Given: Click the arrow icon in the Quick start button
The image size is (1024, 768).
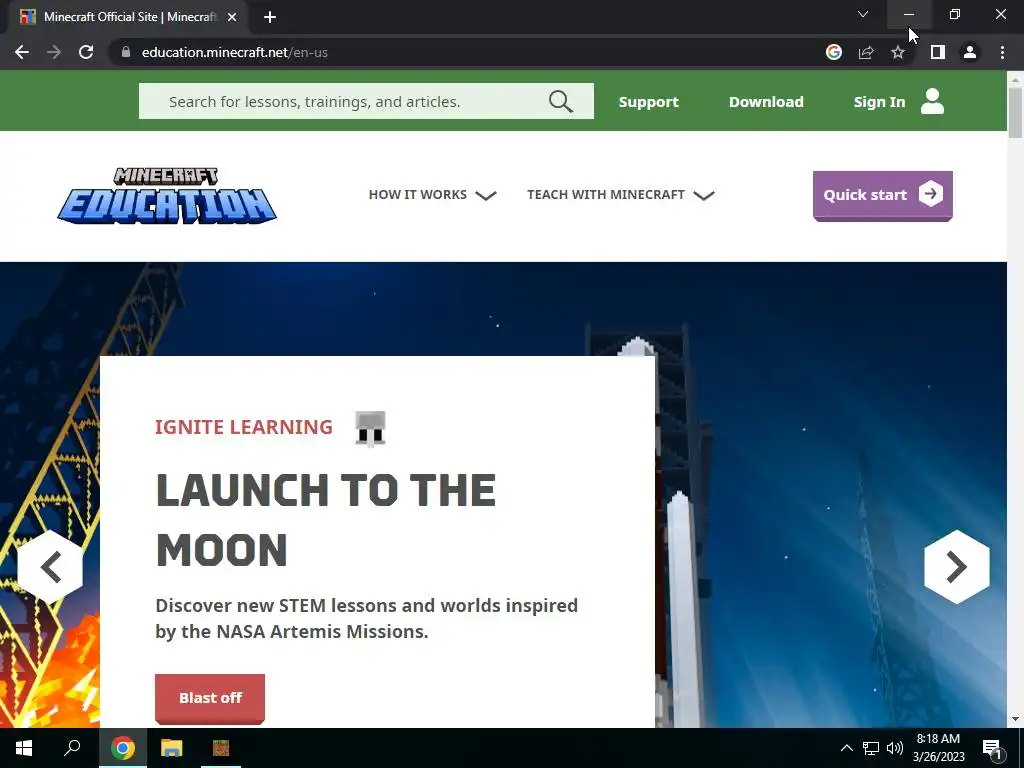Looking at the screenshot, I should (x=931, y=194).
